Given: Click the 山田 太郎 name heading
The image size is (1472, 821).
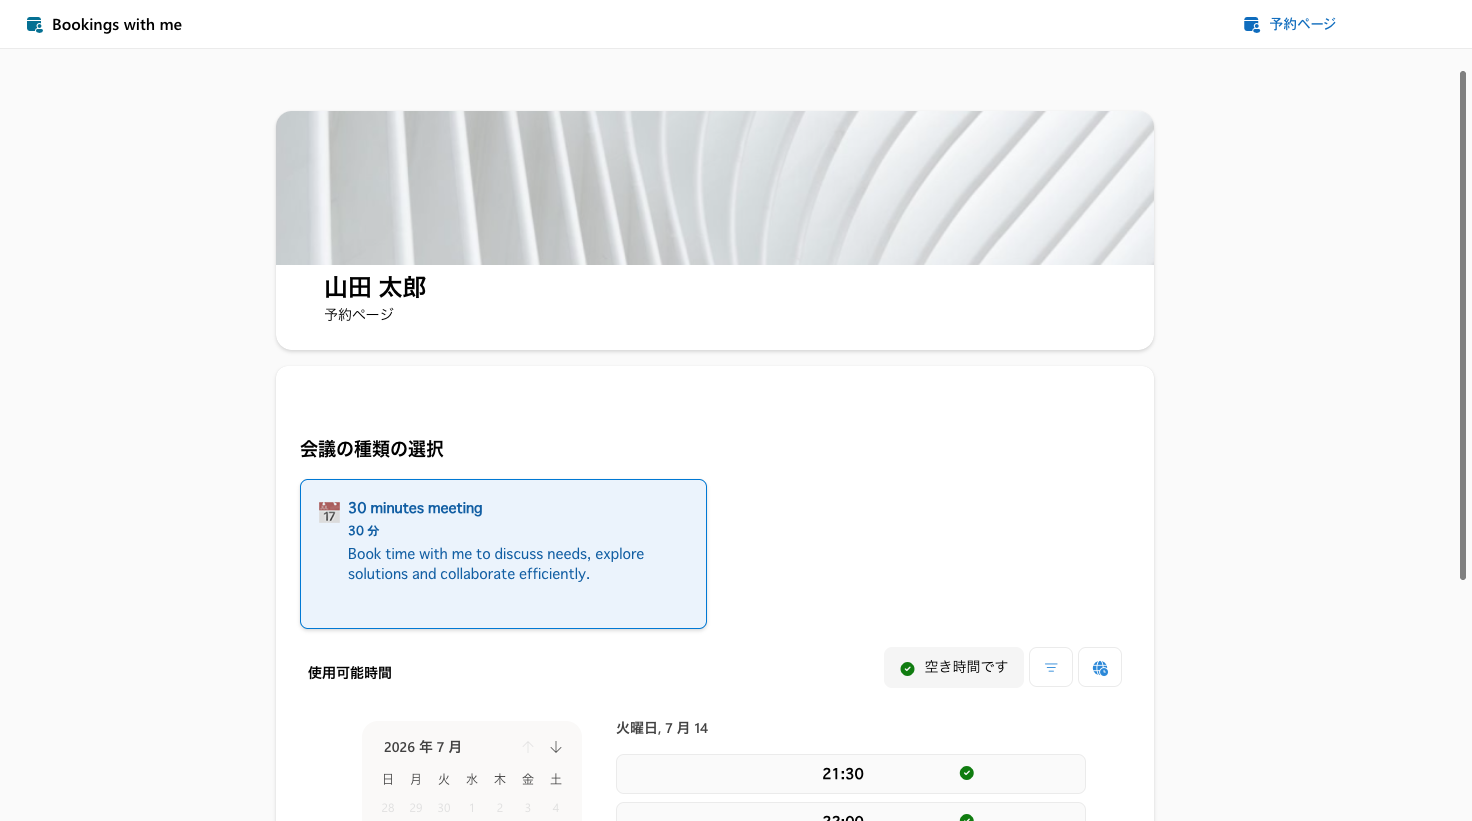Looking at the screenshot, I should (375, 288).
